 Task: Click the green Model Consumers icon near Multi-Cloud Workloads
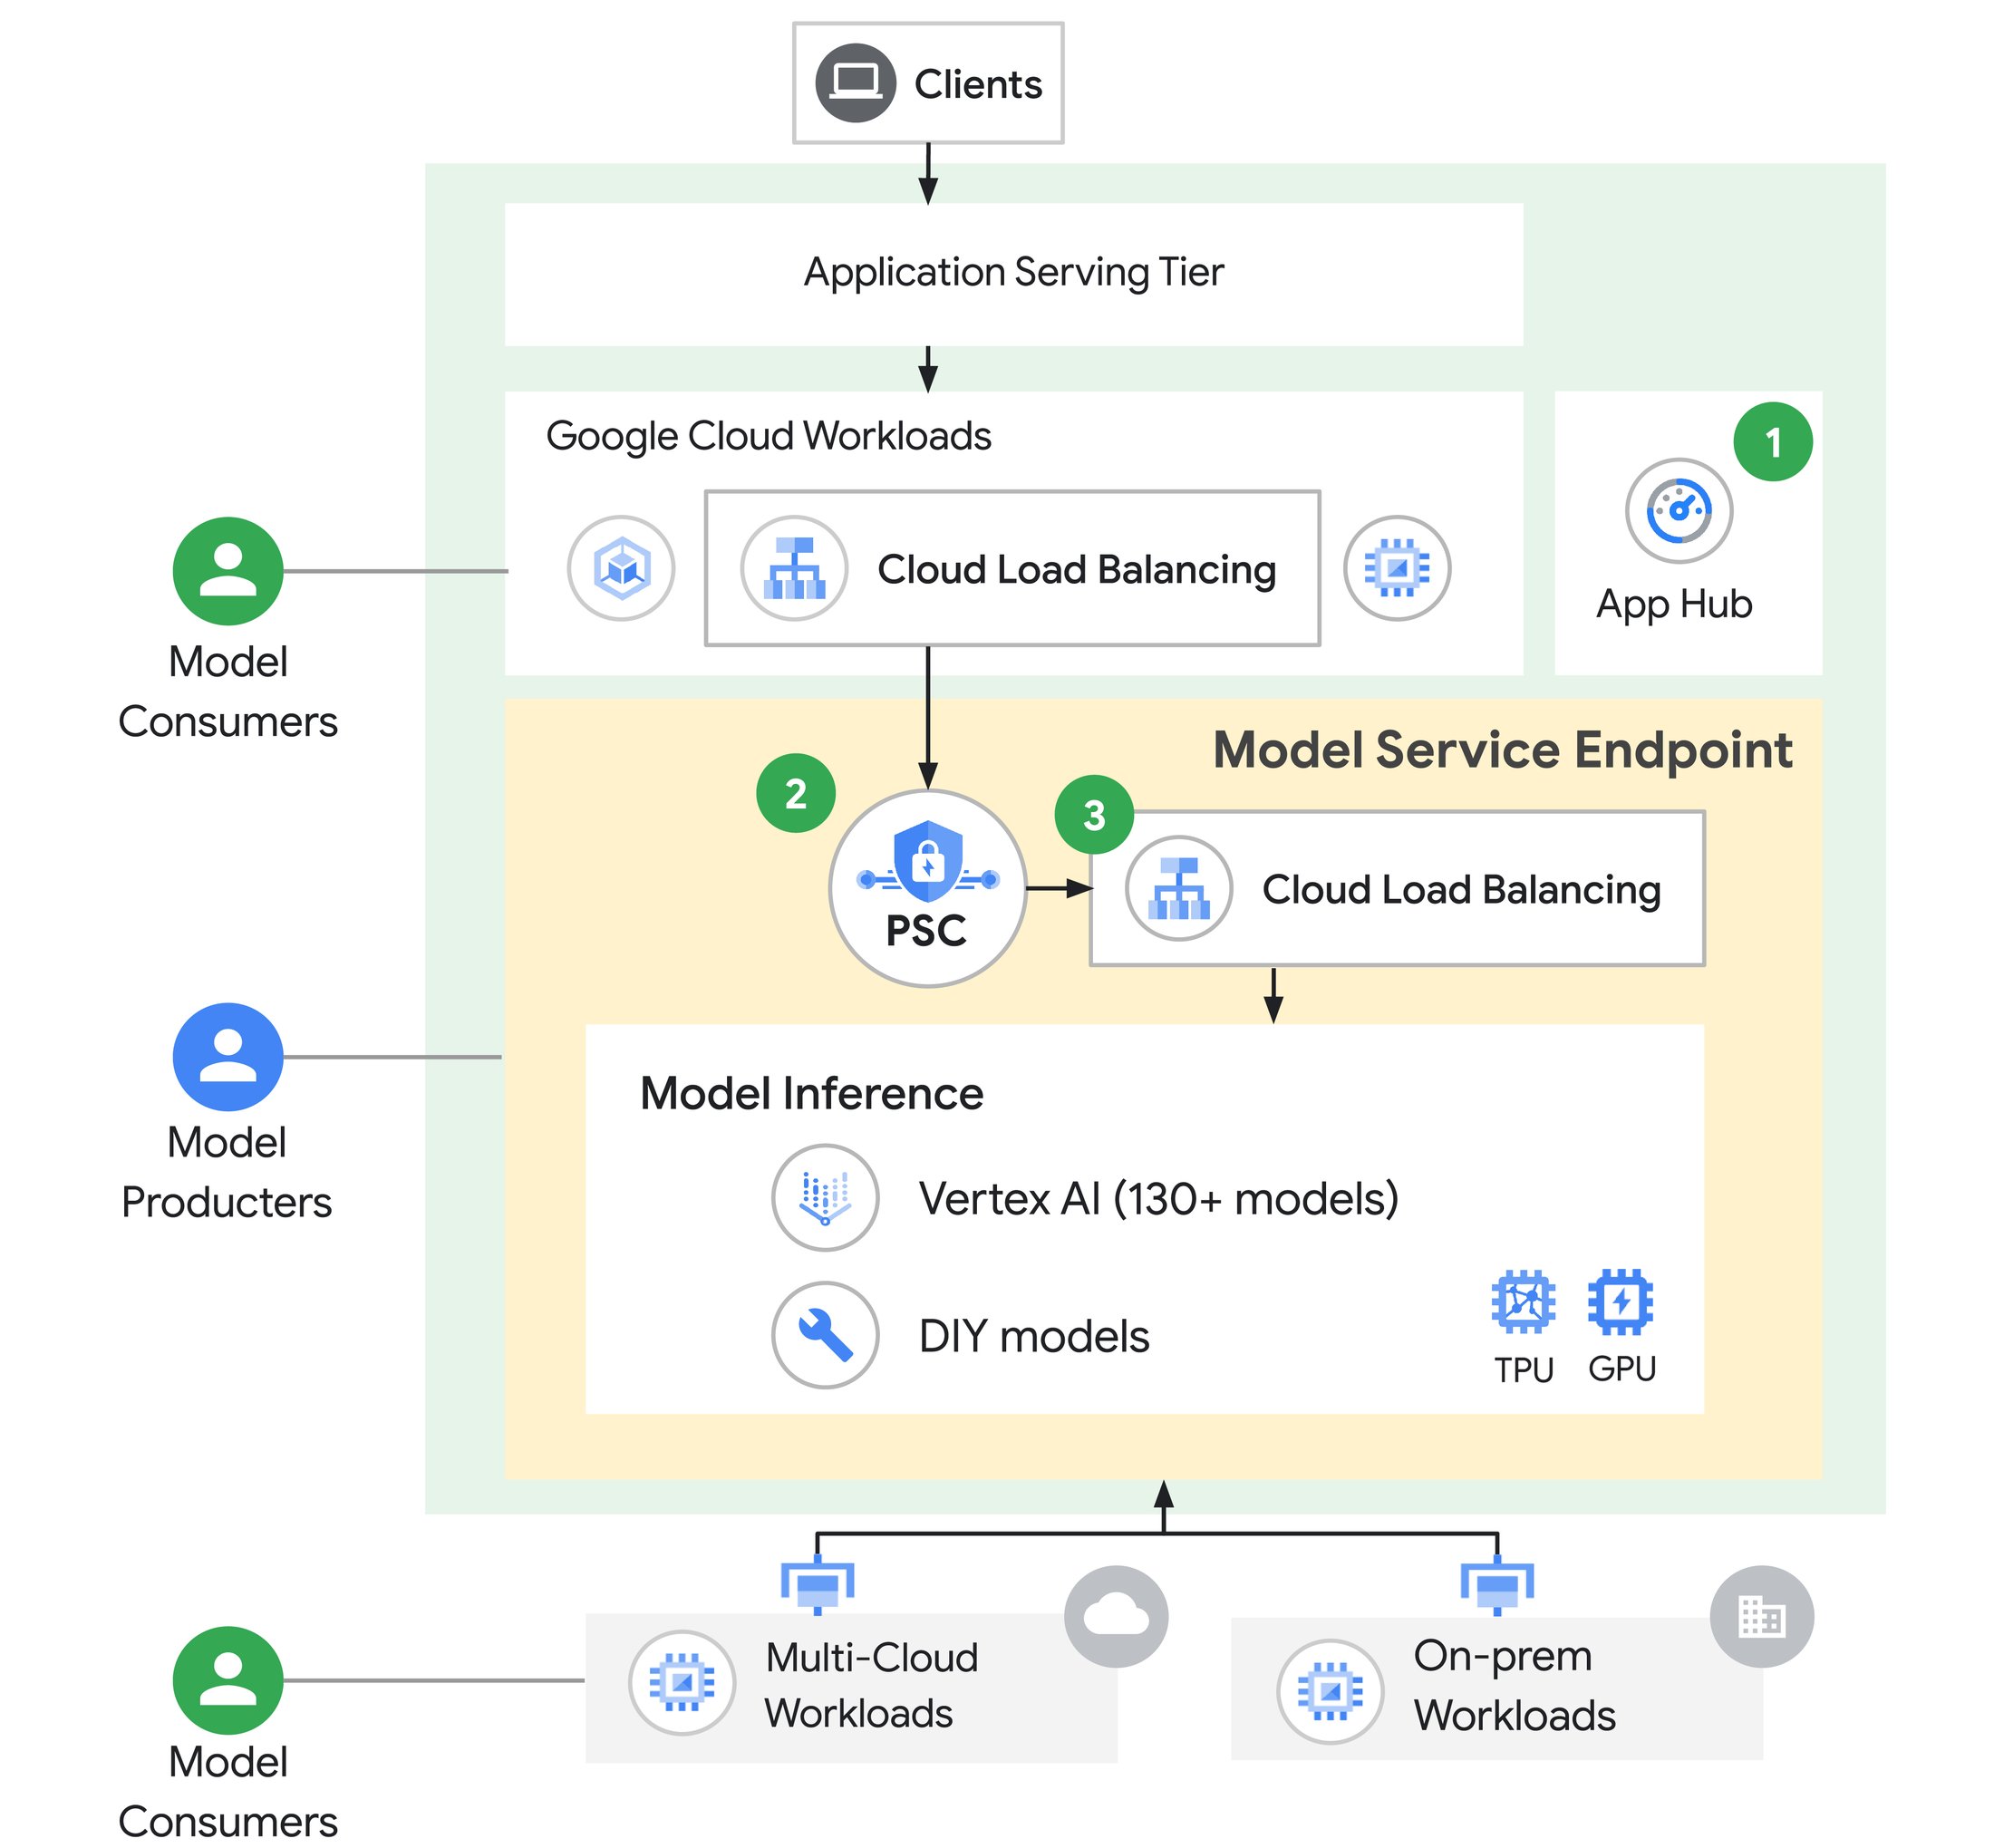[228, 1680]
